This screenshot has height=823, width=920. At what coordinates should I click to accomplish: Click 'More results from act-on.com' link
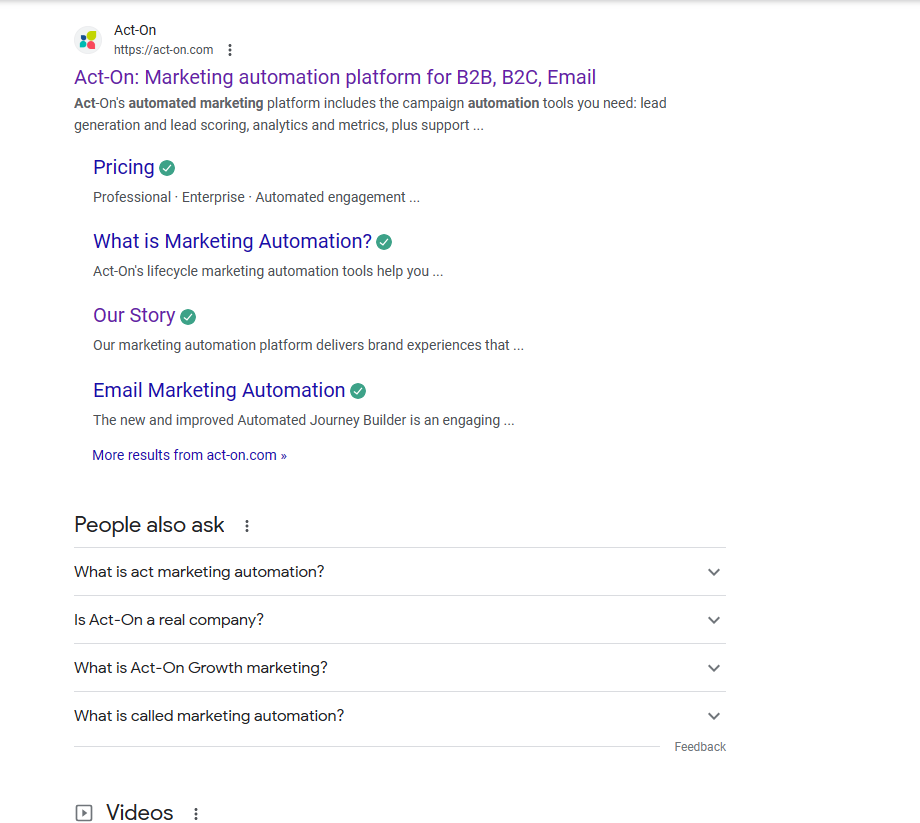pyautogui.click(x=189, y=455)
